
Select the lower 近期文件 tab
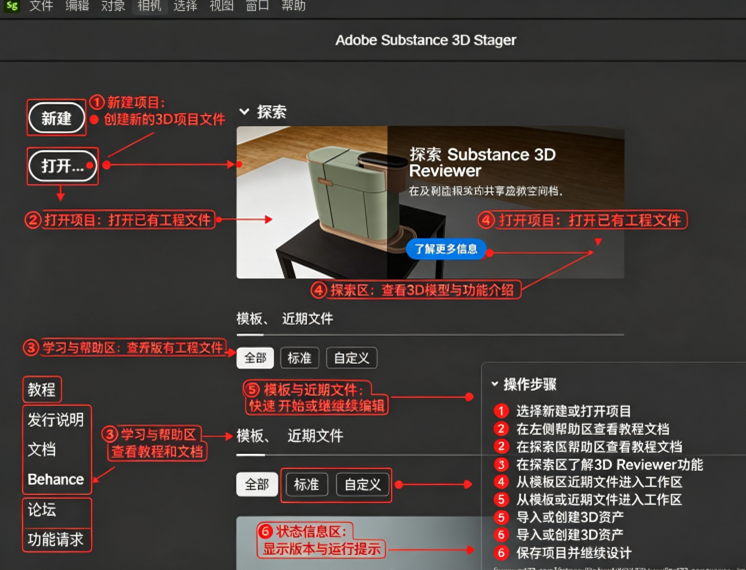coord(315,435)
